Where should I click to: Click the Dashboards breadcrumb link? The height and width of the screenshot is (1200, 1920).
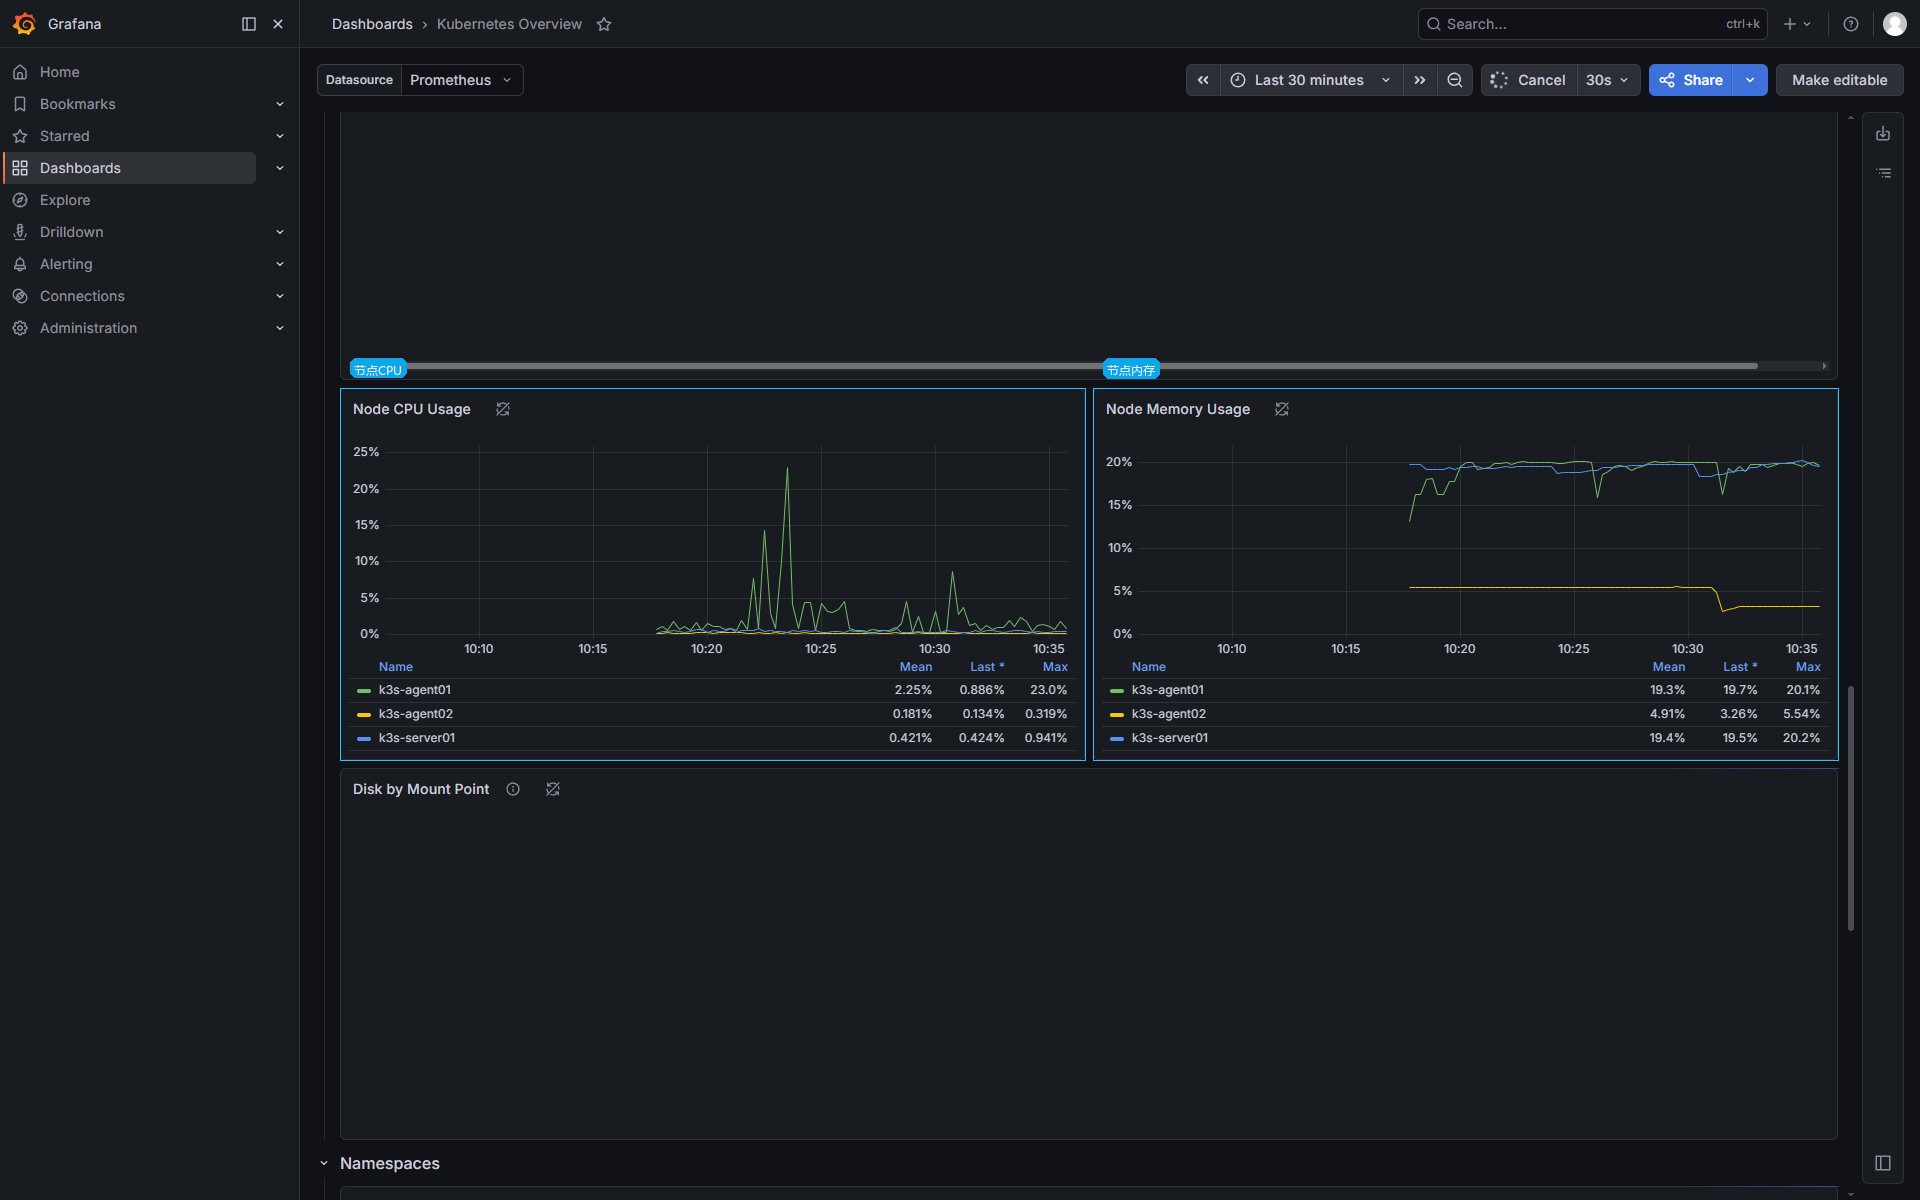372,24
